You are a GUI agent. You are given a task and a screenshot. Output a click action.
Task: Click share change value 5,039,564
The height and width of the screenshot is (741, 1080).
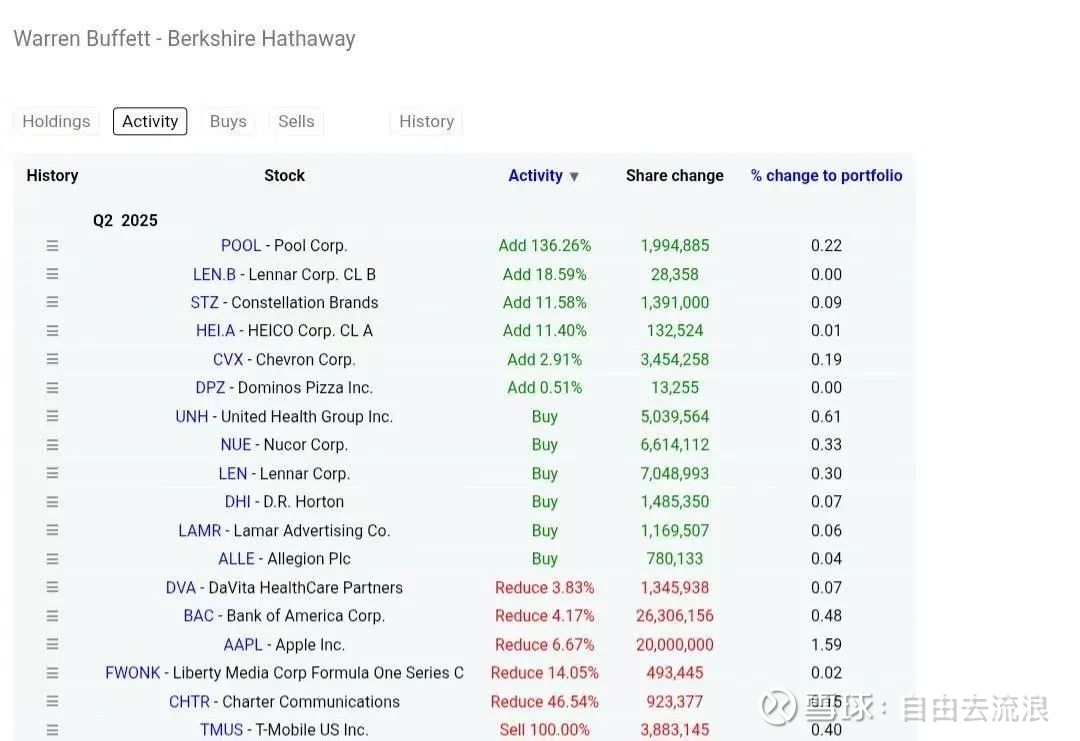pos(675,417)
